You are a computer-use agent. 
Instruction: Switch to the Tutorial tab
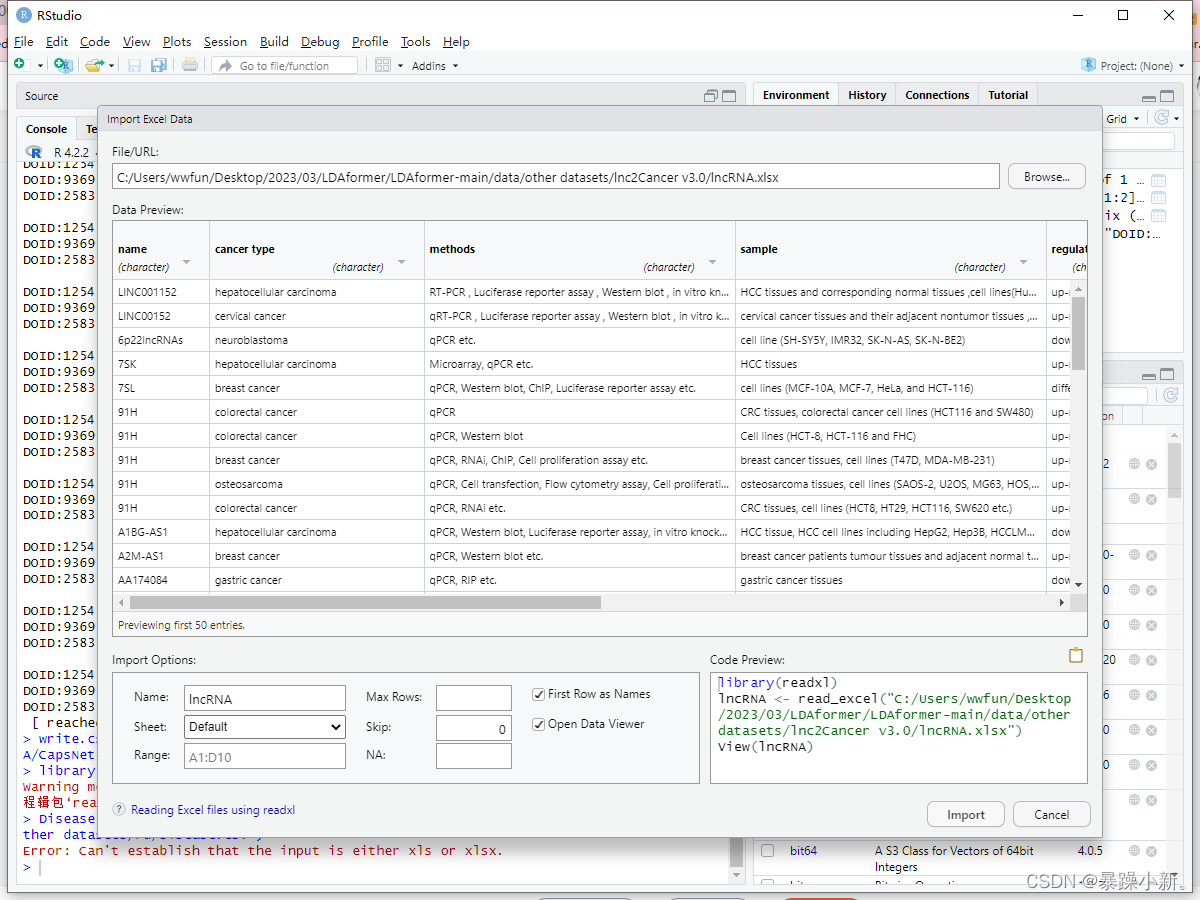pos(1008,95)
